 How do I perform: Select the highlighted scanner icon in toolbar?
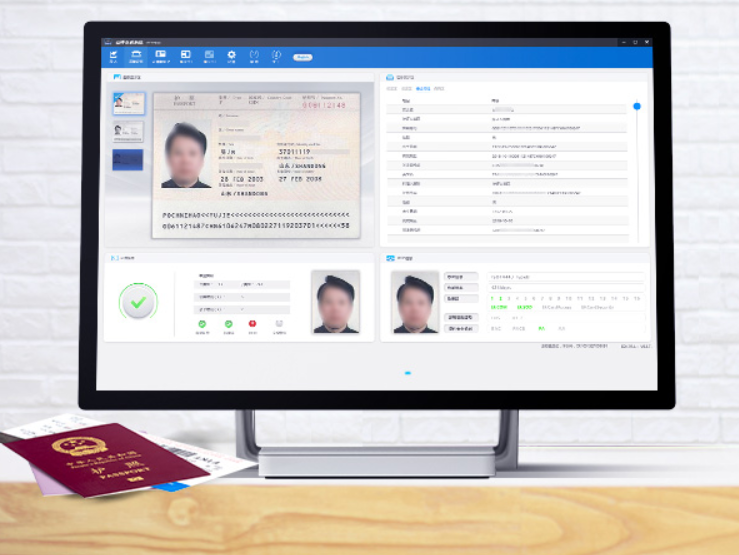[x=137, y=56]
